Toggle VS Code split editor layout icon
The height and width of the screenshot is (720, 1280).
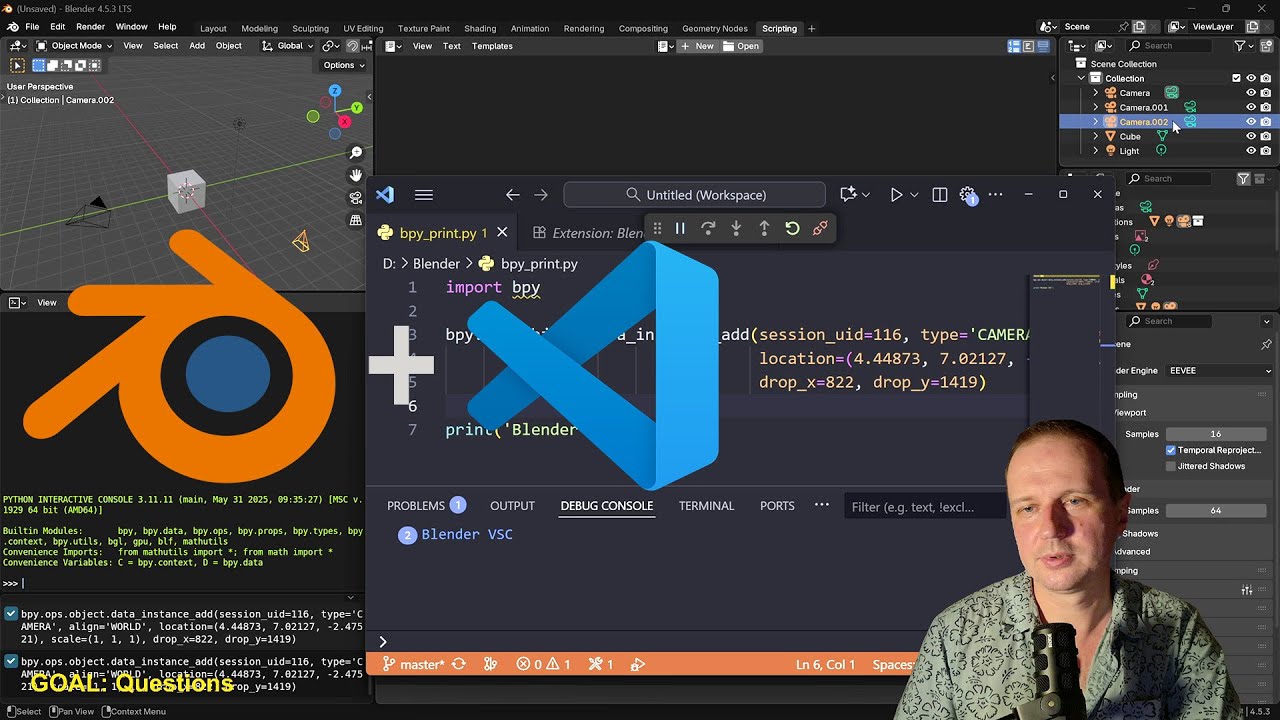940,195
